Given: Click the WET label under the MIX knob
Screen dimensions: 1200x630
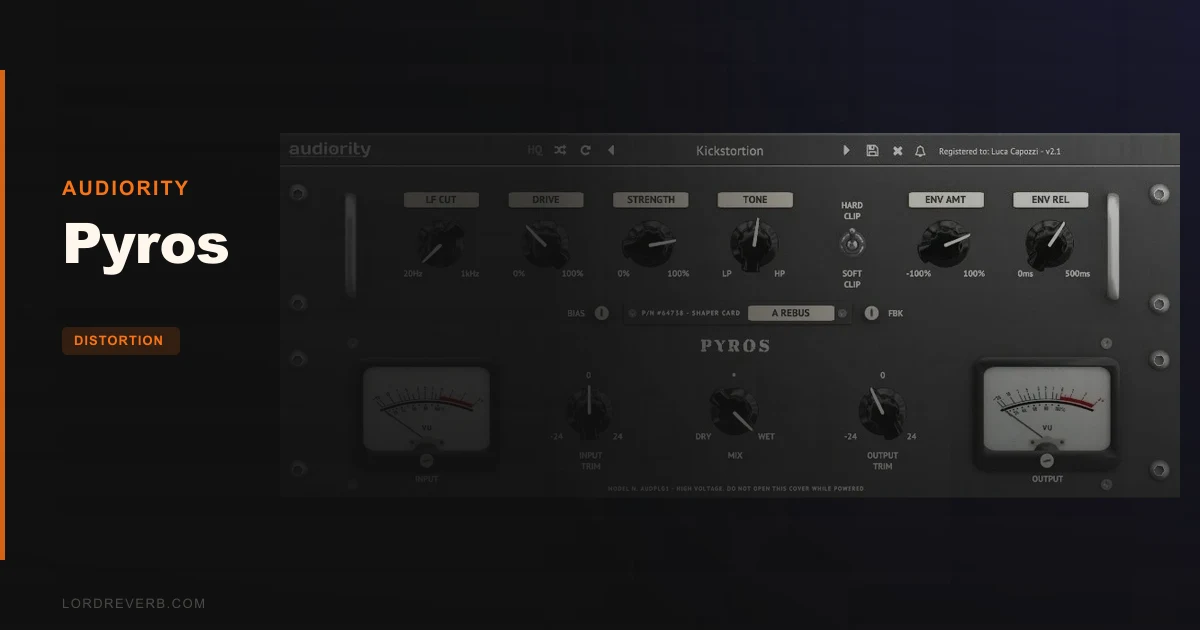Looking at the screenshot, I should click(x=766, y=437).
